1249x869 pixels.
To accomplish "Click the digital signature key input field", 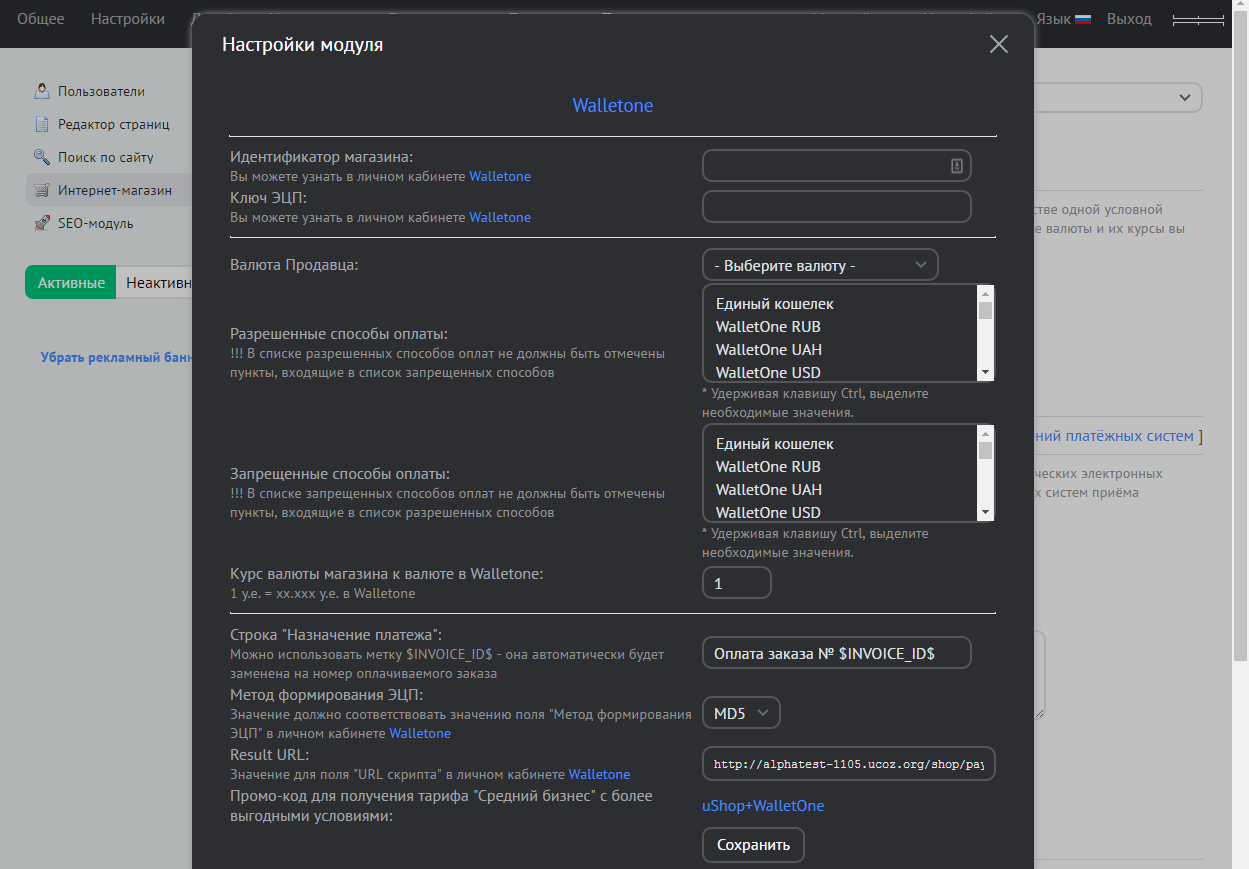I will coord(836,207).
